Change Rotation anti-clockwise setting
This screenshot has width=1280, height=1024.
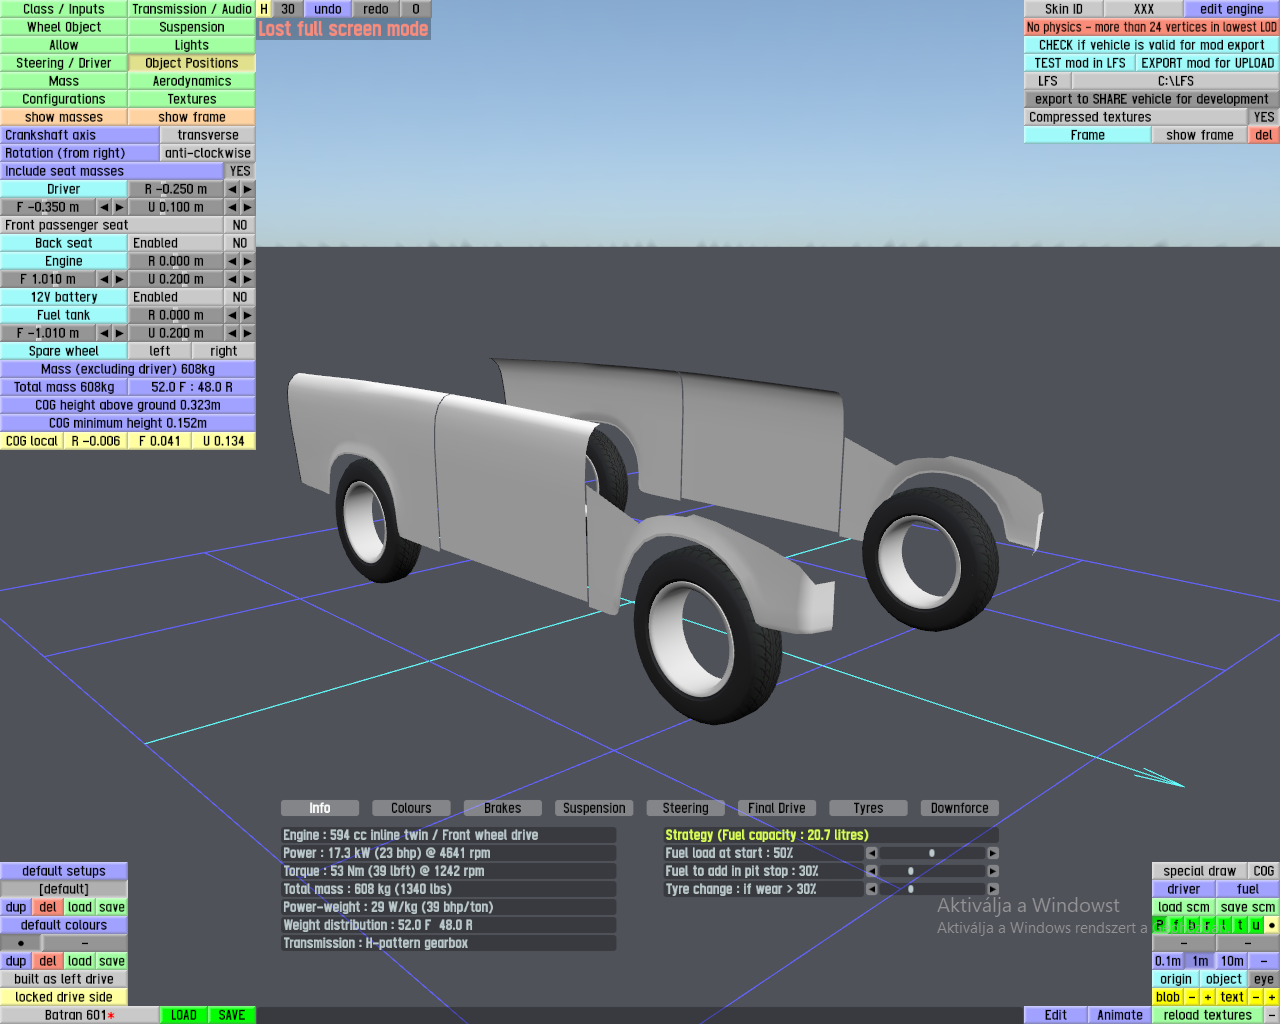(208, 153)
